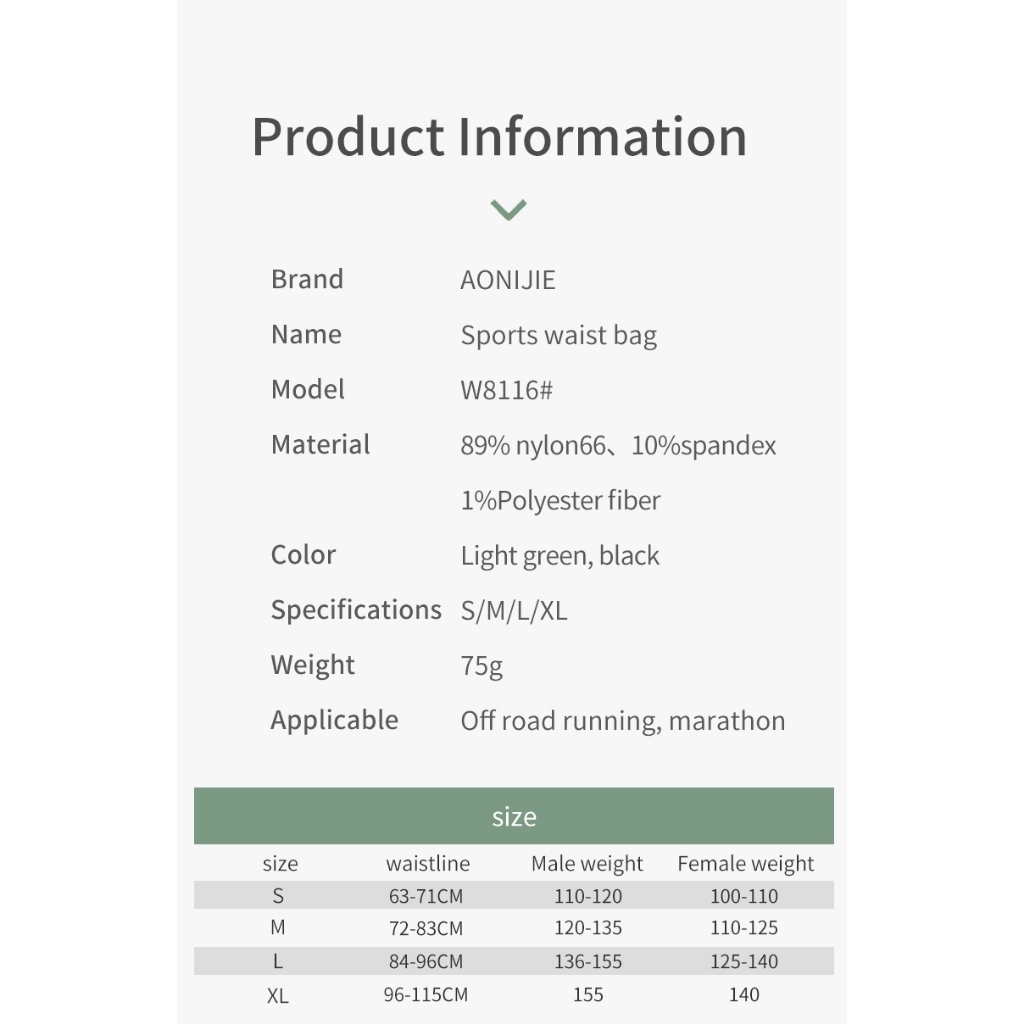Click the green down chevron under the title
The width and height of the screenshot is (1024, 1024).
point(508,210)
